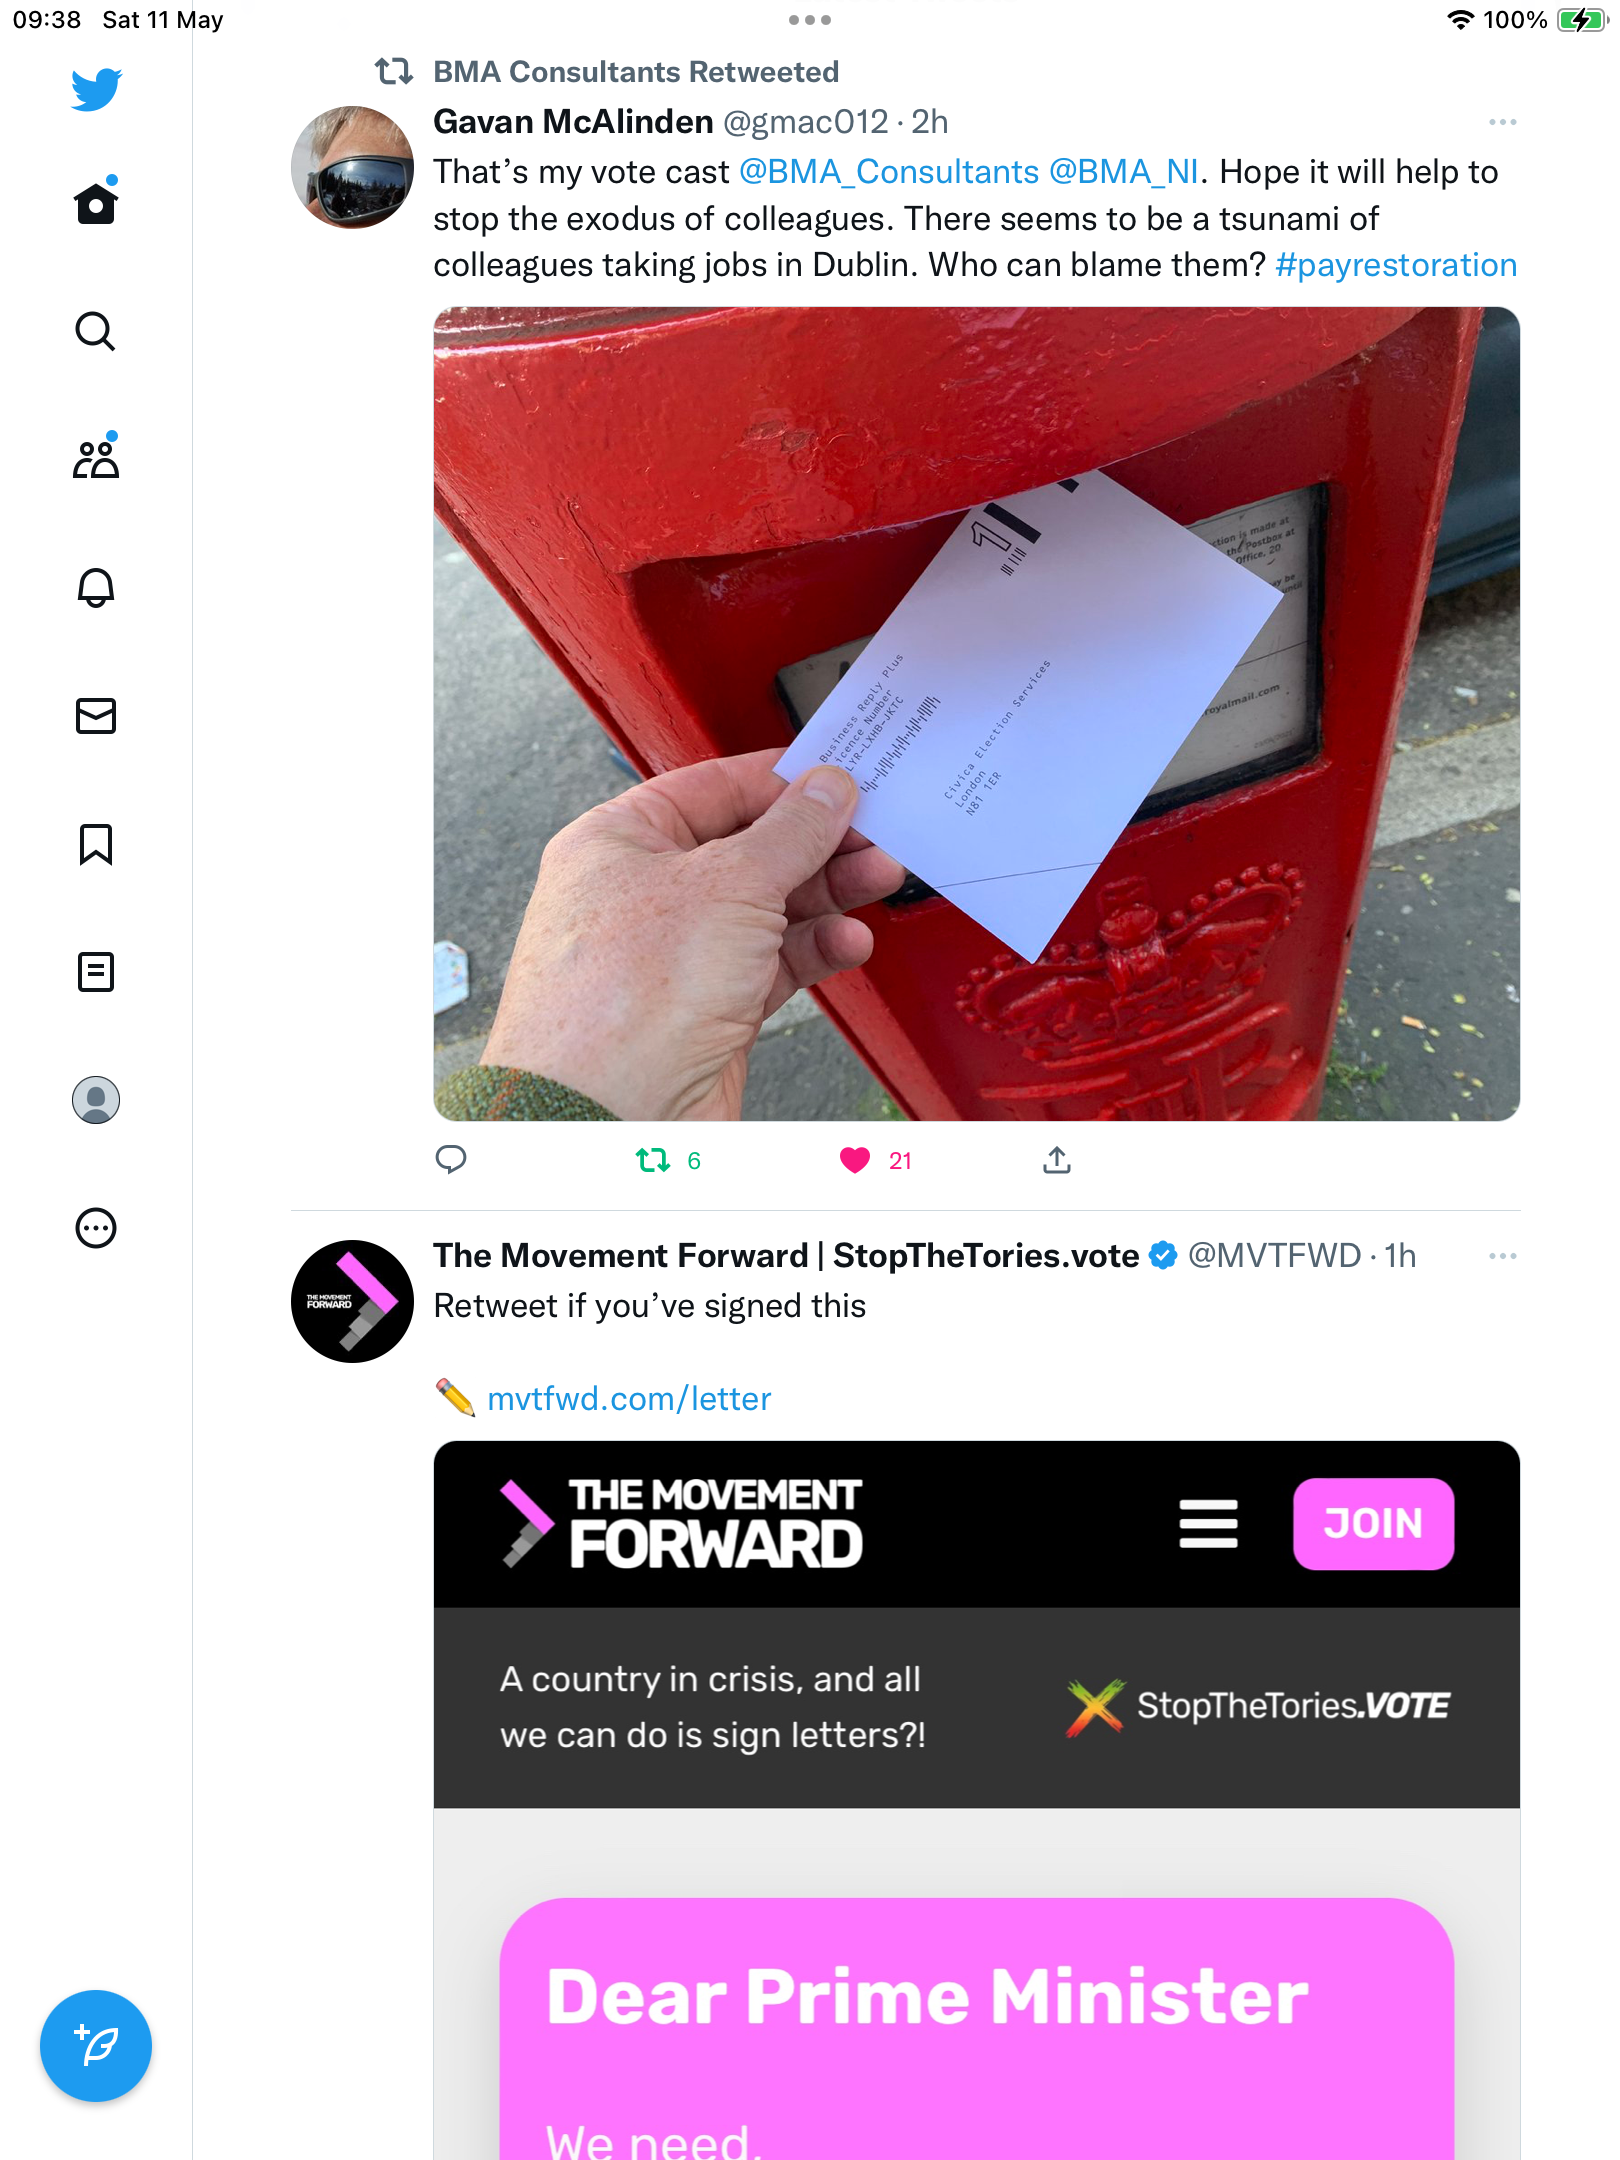
Task: Open the Search icon in sidebar
Action: click(x=96, y=331)
